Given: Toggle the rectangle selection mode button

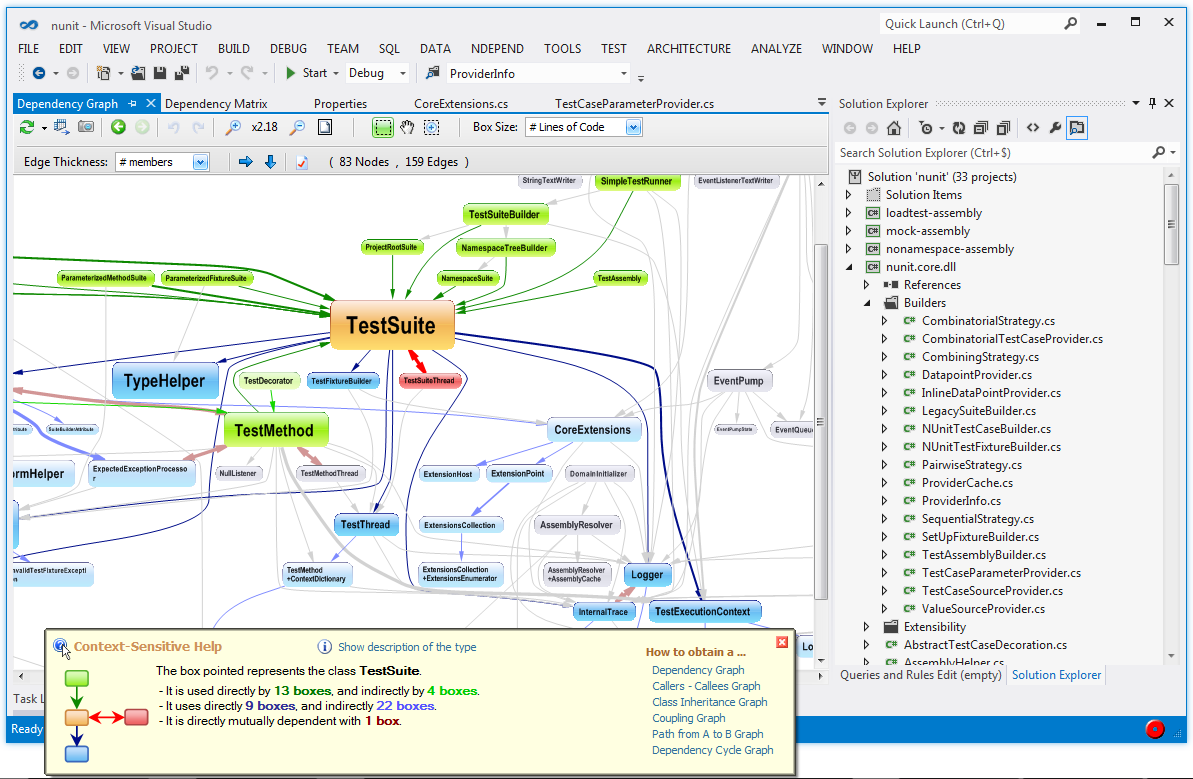Looking at the screenshot, I should [382, 127].
